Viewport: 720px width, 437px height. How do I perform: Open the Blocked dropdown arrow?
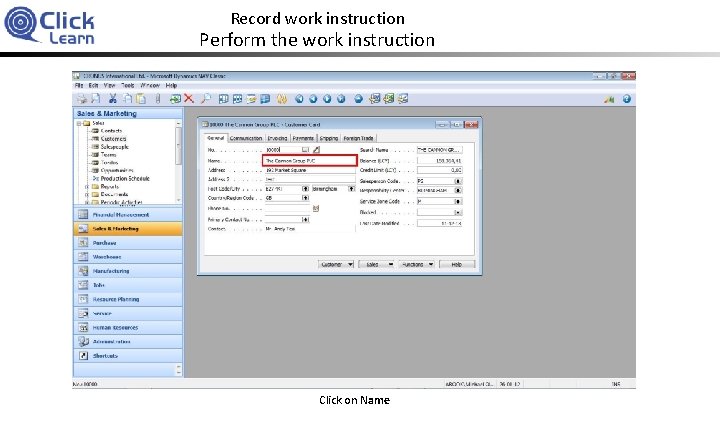coord(458,213)
